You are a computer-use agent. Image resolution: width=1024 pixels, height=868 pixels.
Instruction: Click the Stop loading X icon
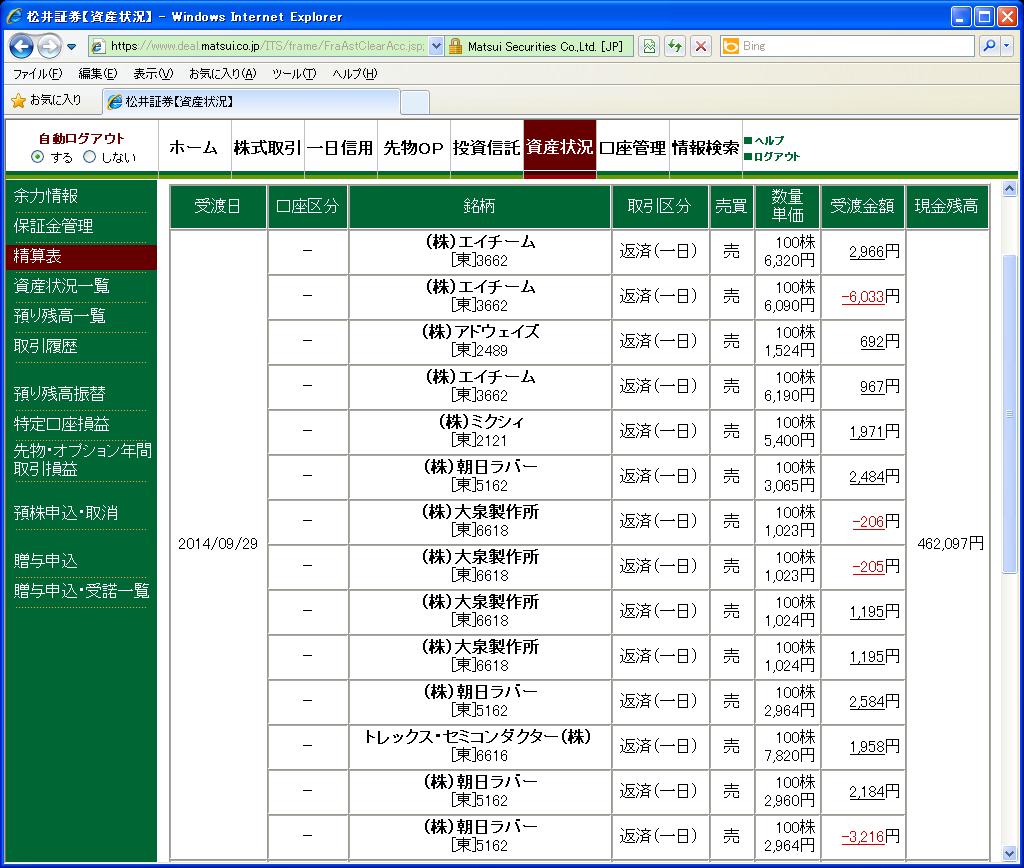click(x=701, y=46)
